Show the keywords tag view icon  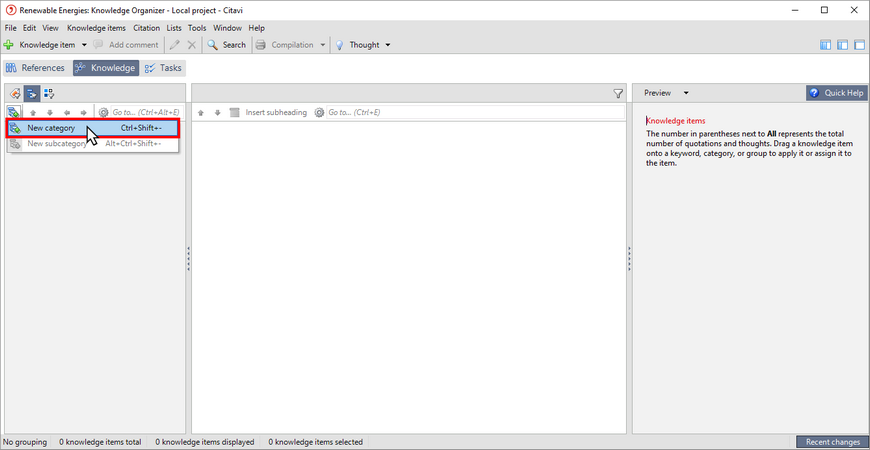[x=16, y=93]
